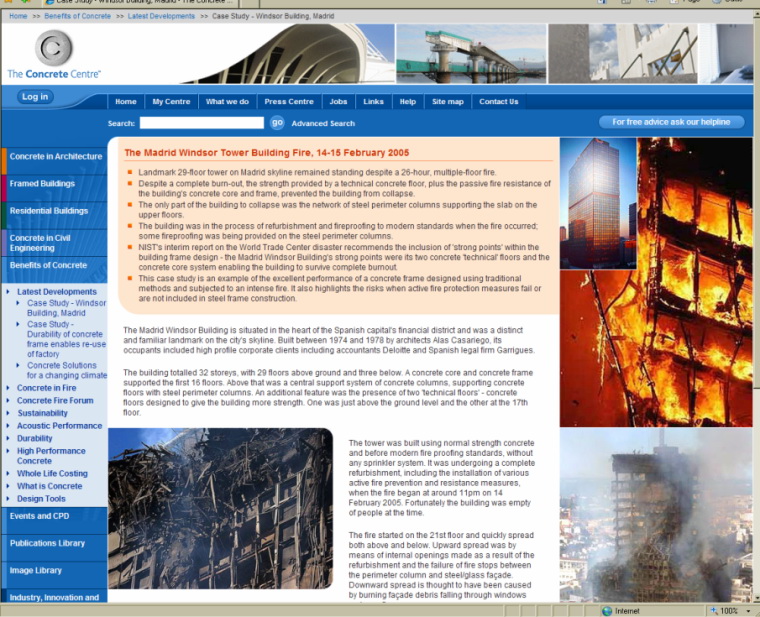Open Whole Life Costing sidebar link
The width and height of the screenshot is (760, 617).
point(52,474)
